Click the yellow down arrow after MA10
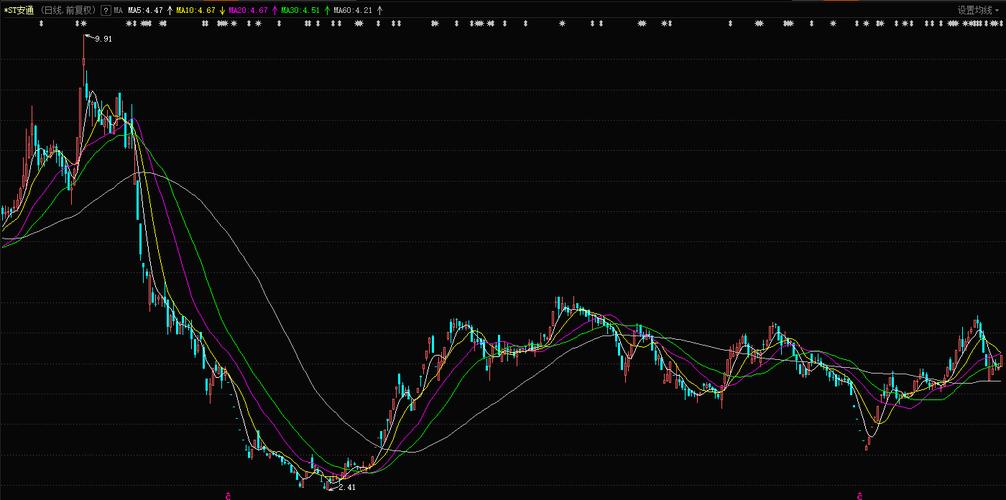This screenshot has width=1006, height=500. (222, 10)
